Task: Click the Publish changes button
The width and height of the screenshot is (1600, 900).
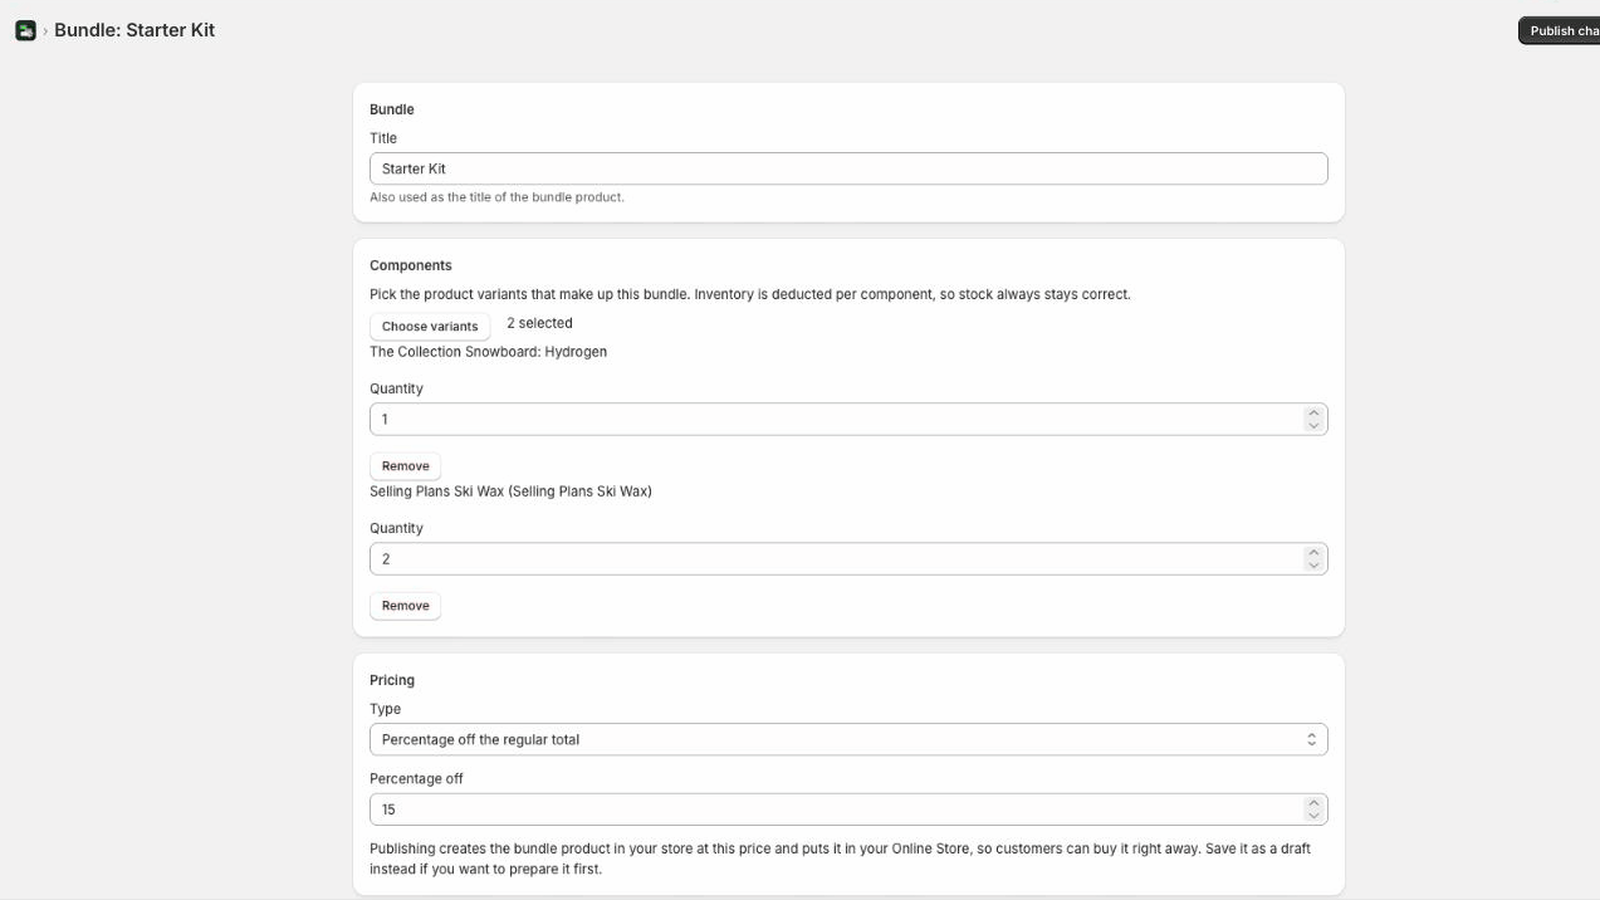Action: tap(1560, 31)
